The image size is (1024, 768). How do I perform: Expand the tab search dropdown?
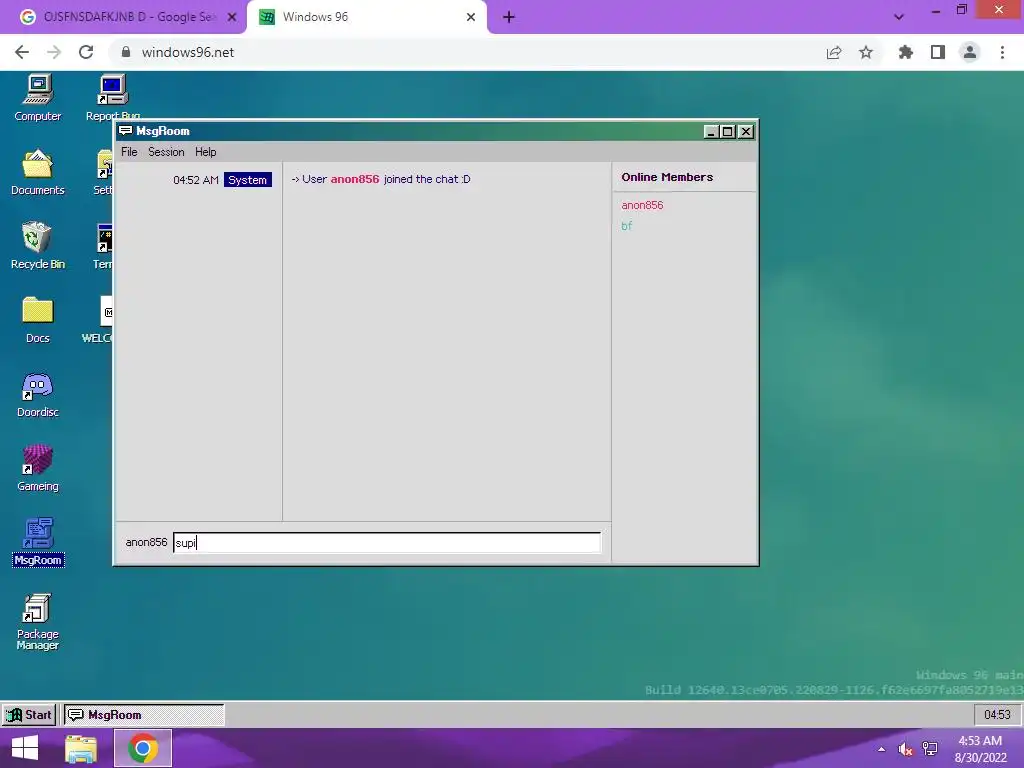[x=899, y=17]
